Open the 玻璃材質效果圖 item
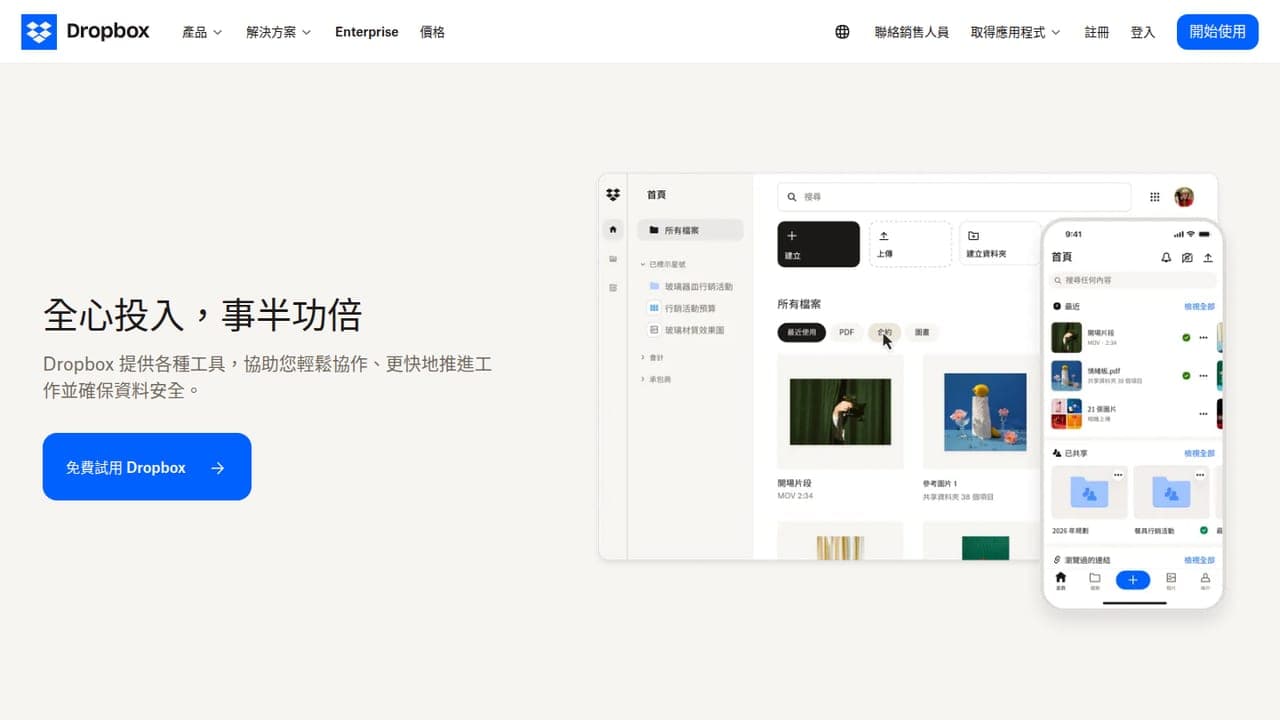 686,330
